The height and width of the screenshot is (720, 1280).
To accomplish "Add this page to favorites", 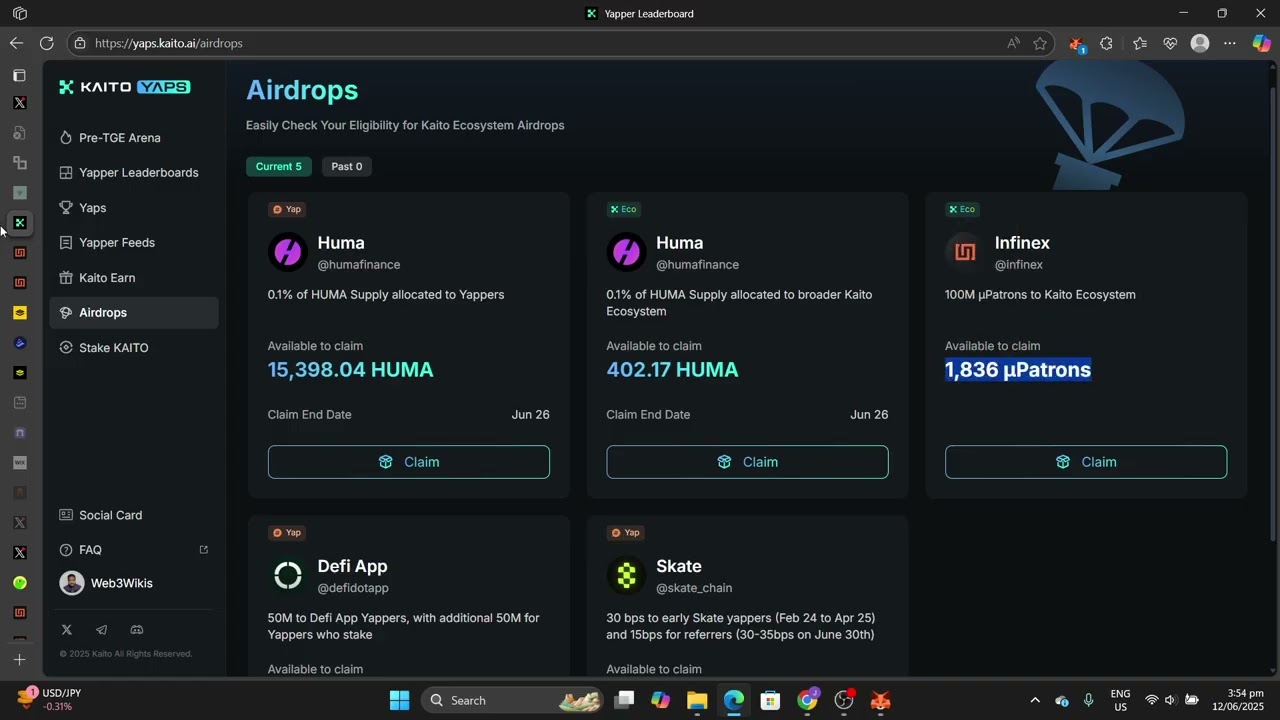I will click(x=1040, y=43).
